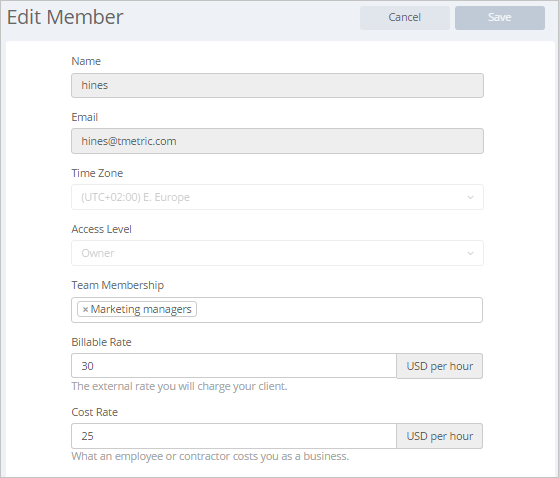This screenshot has width=559, height=478.
Task: Click the Team Membership field empty area
Action: tap(339, 310)
